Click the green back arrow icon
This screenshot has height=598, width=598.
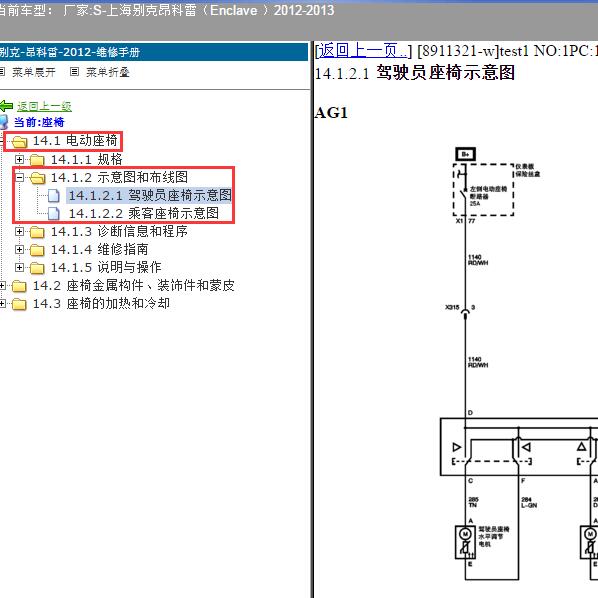click(6, 106)
